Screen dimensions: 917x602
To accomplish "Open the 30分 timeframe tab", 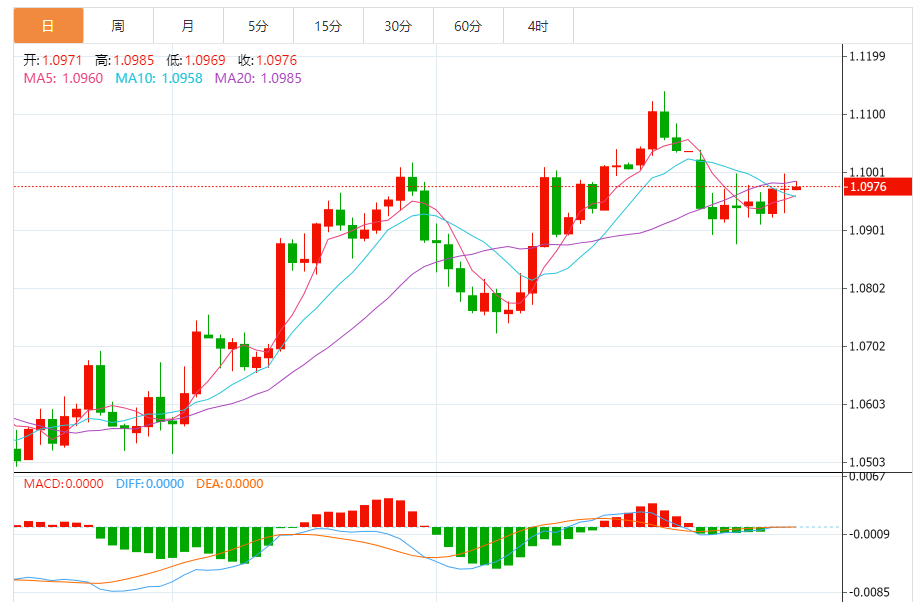I will (398, 26).
